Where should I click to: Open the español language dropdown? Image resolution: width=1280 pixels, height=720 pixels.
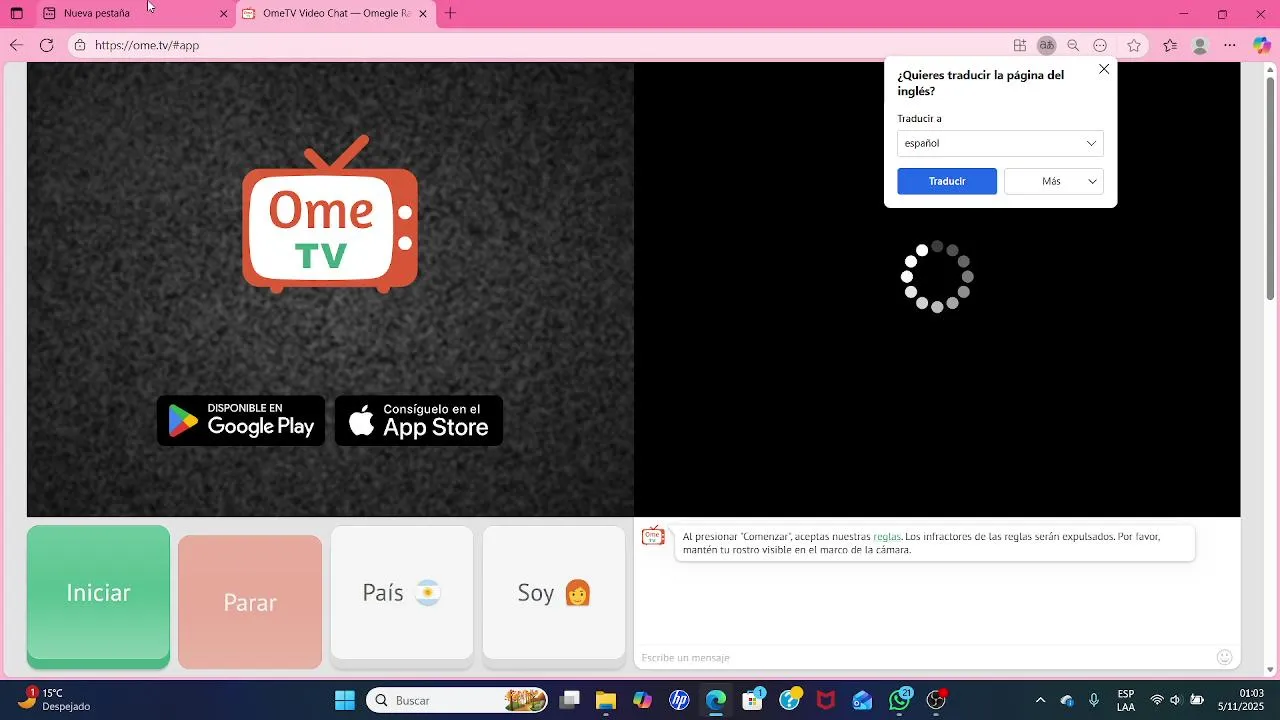pos(1000,143)
